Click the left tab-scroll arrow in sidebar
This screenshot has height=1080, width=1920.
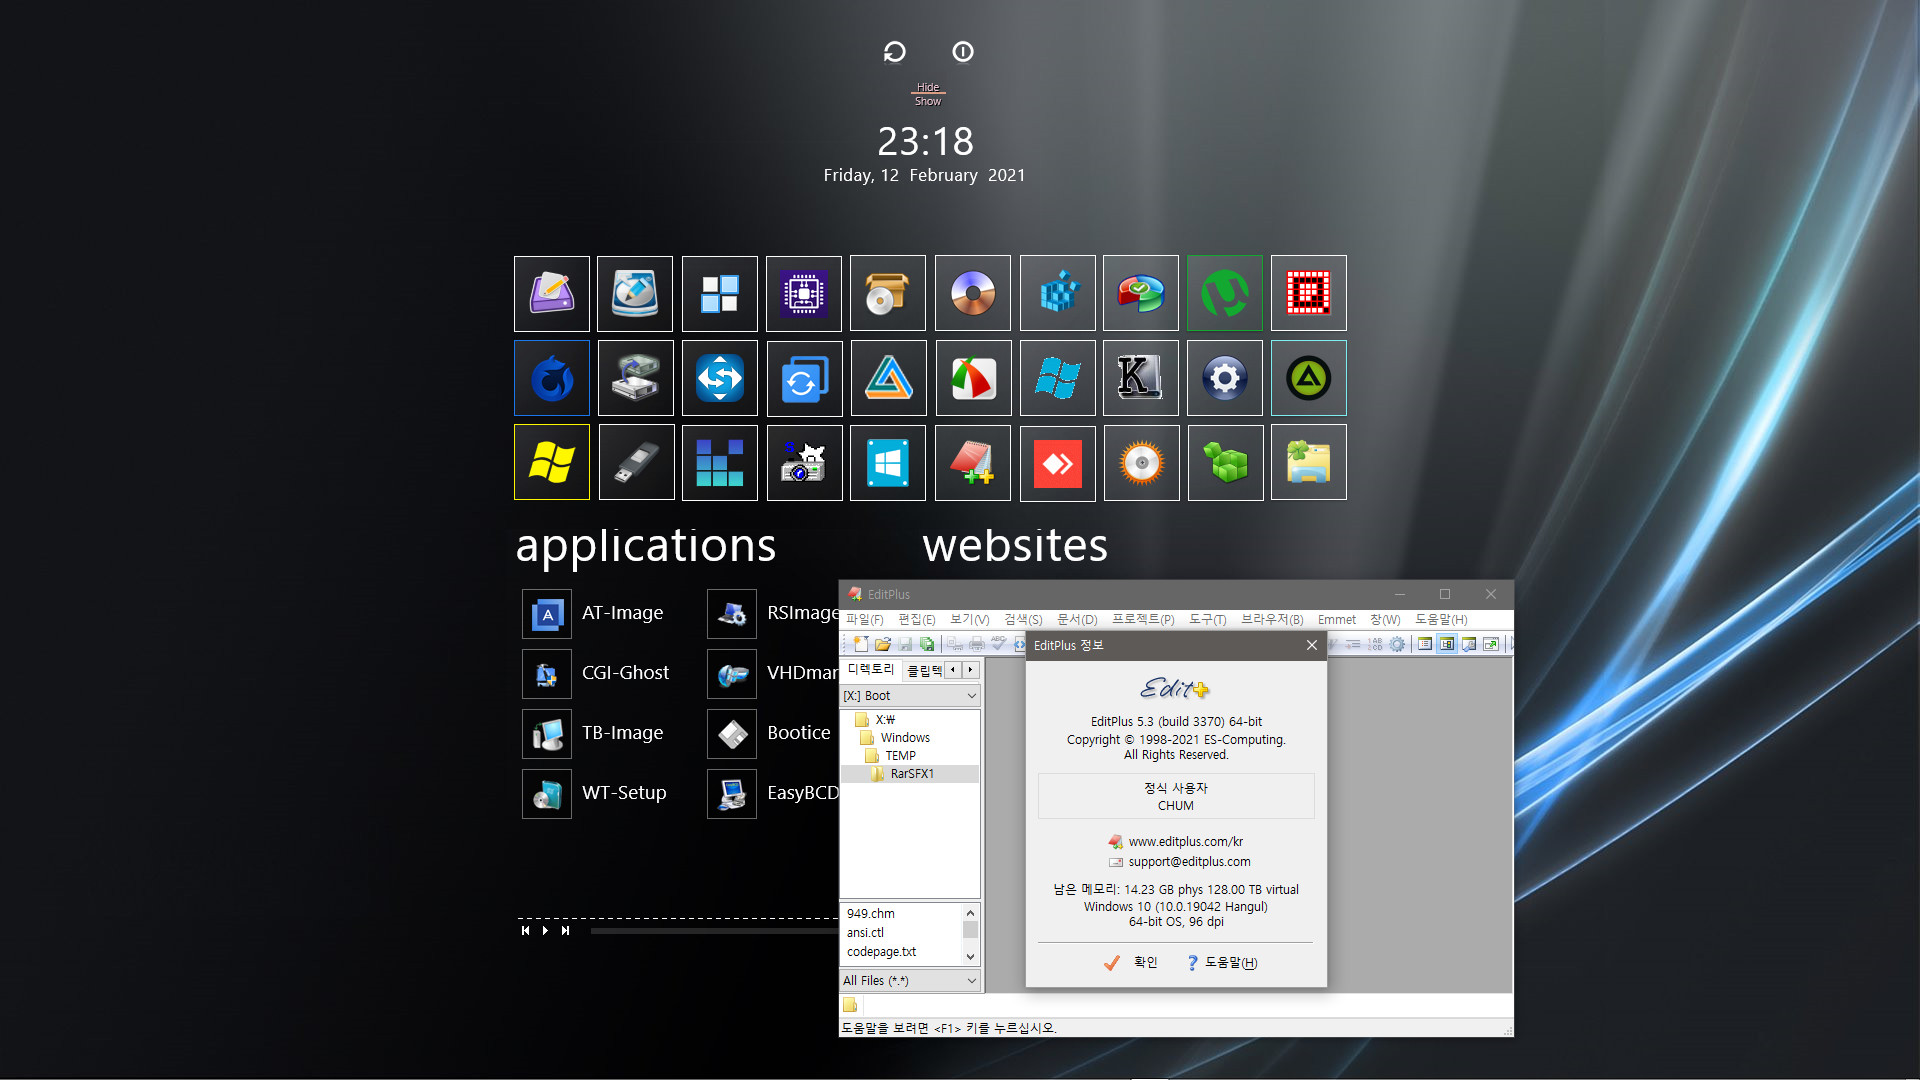point(953,669)
